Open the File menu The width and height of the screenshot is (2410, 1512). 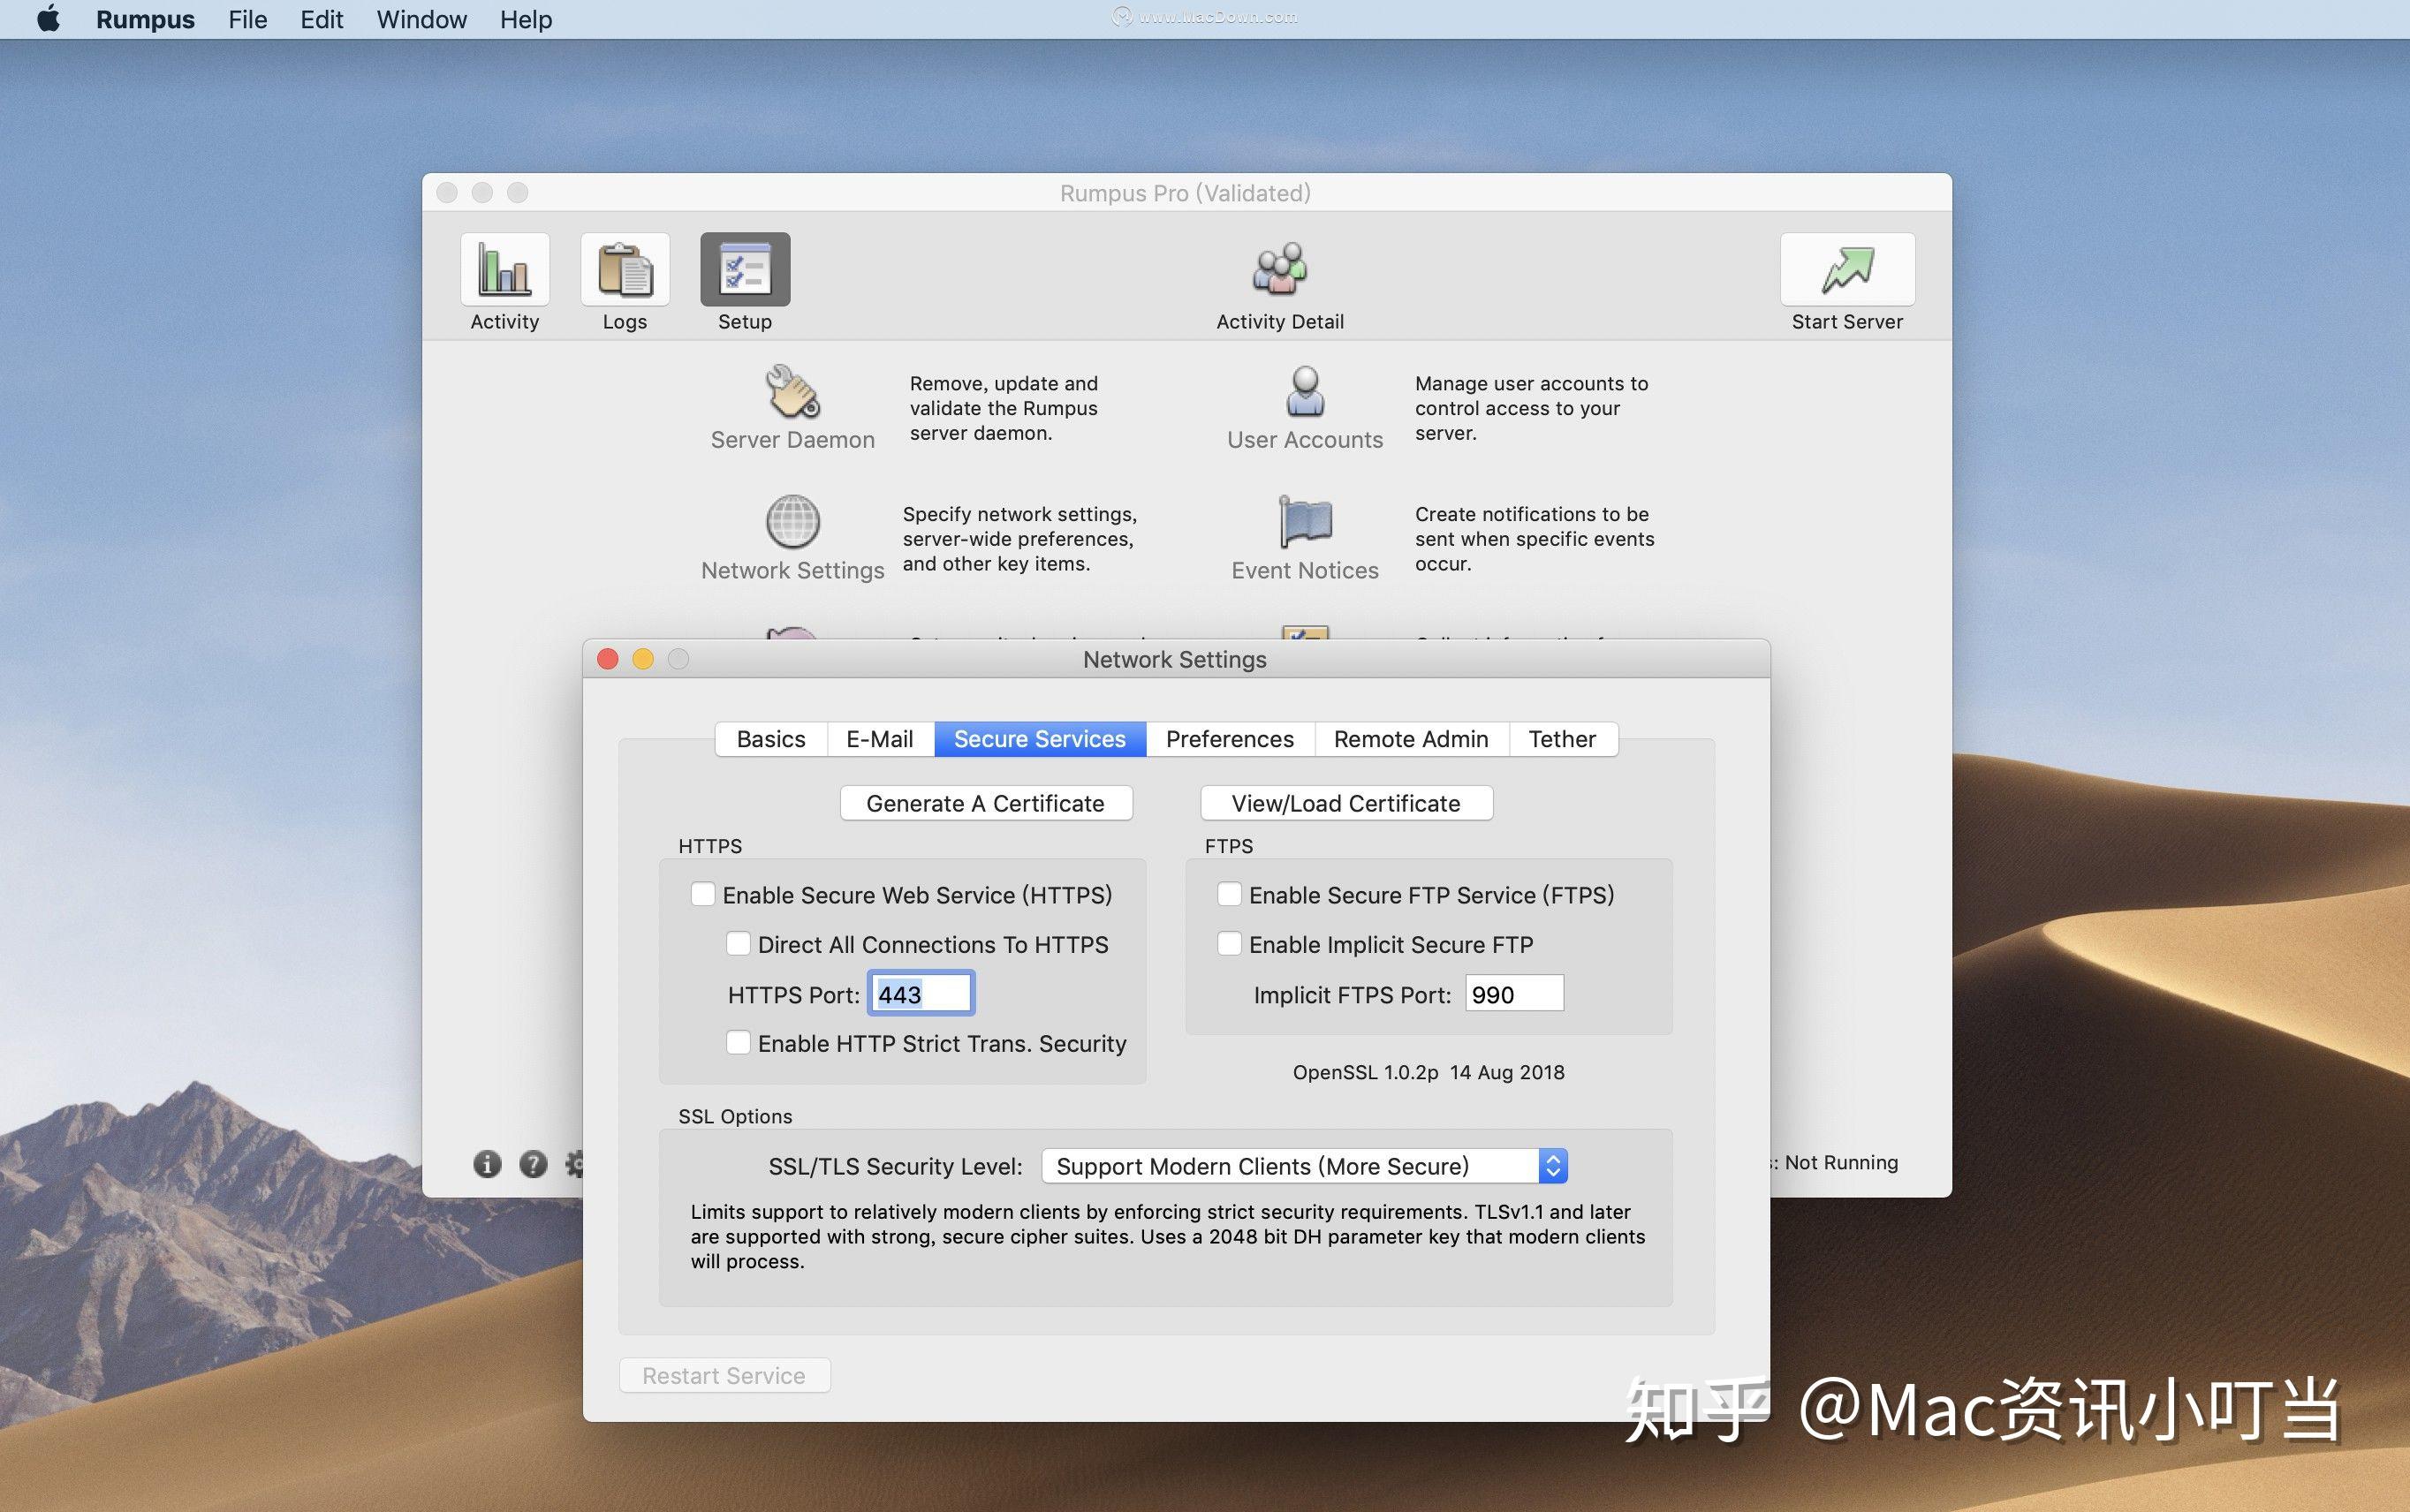click(x=248, y=19)
